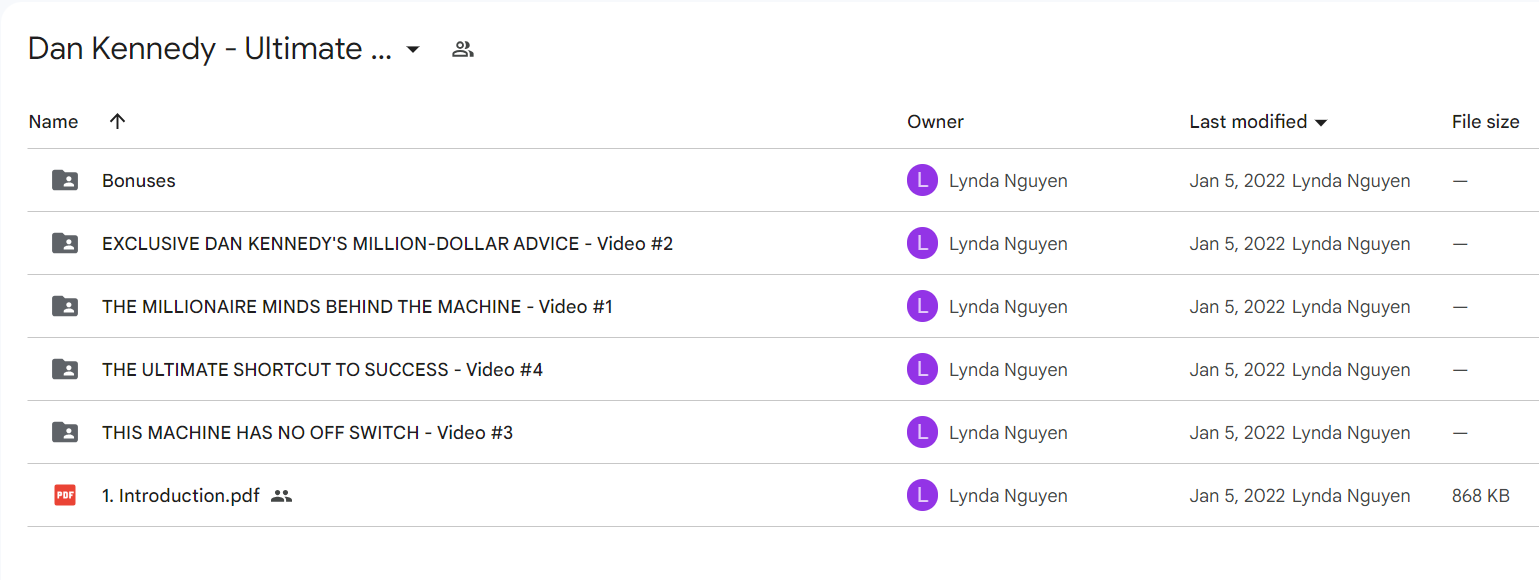
Task: Click the folder icon for Video #3 row
Action: (65, 432)
